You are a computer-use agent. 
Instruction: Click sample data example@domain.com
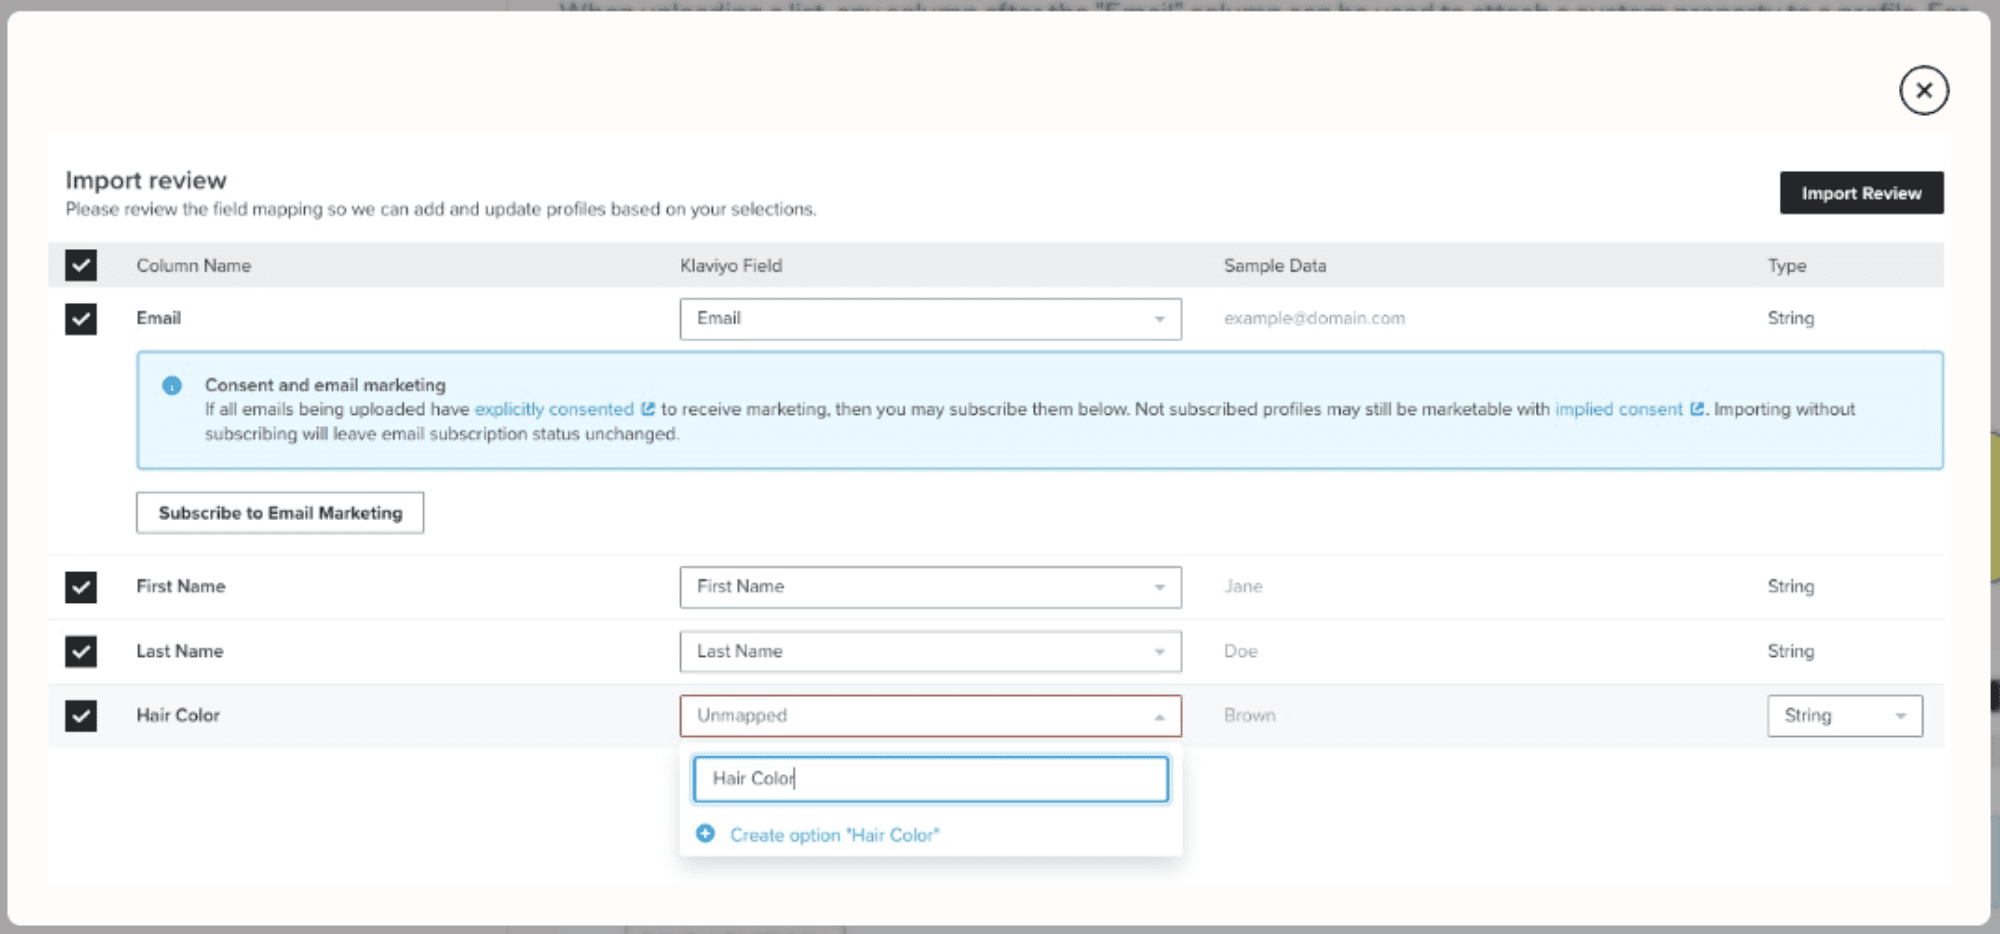pos(1314,318)
